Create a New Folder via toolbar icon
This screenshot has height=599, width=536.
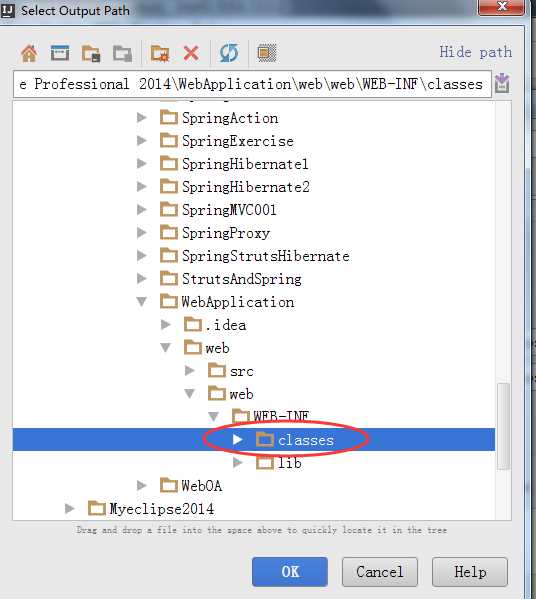(160, 53)
